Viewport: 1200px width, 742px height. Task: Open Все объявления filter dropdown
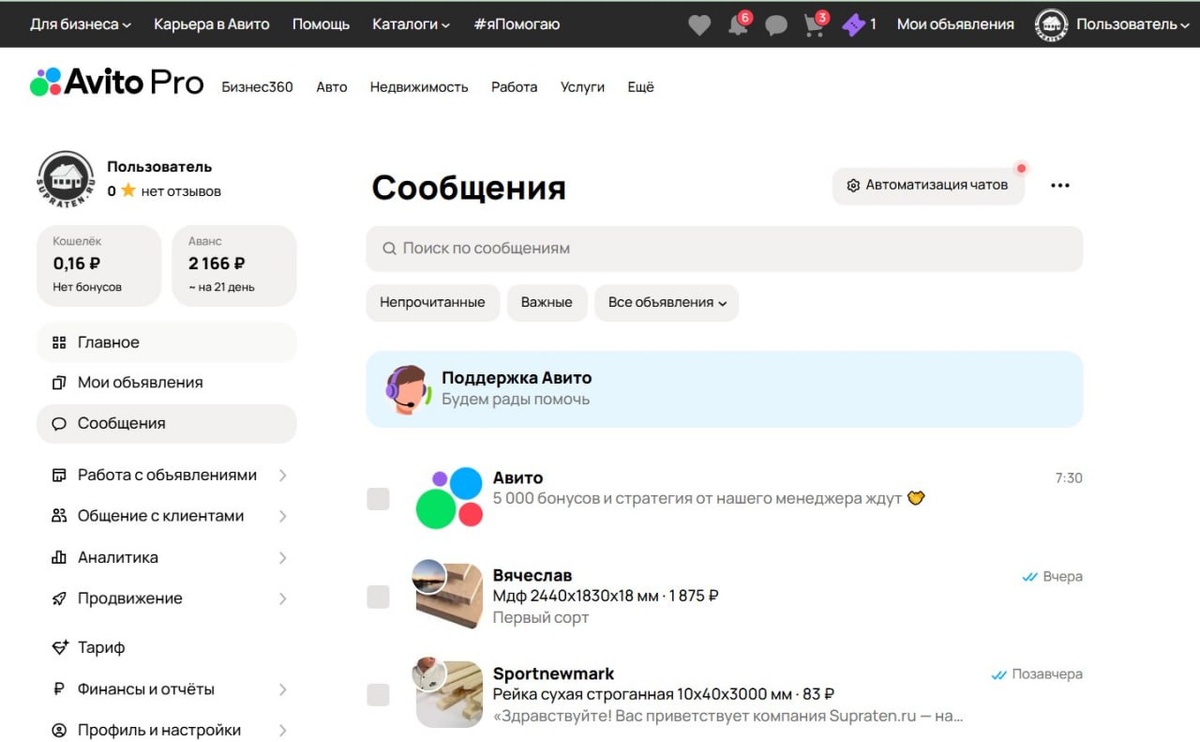[667, 302]
